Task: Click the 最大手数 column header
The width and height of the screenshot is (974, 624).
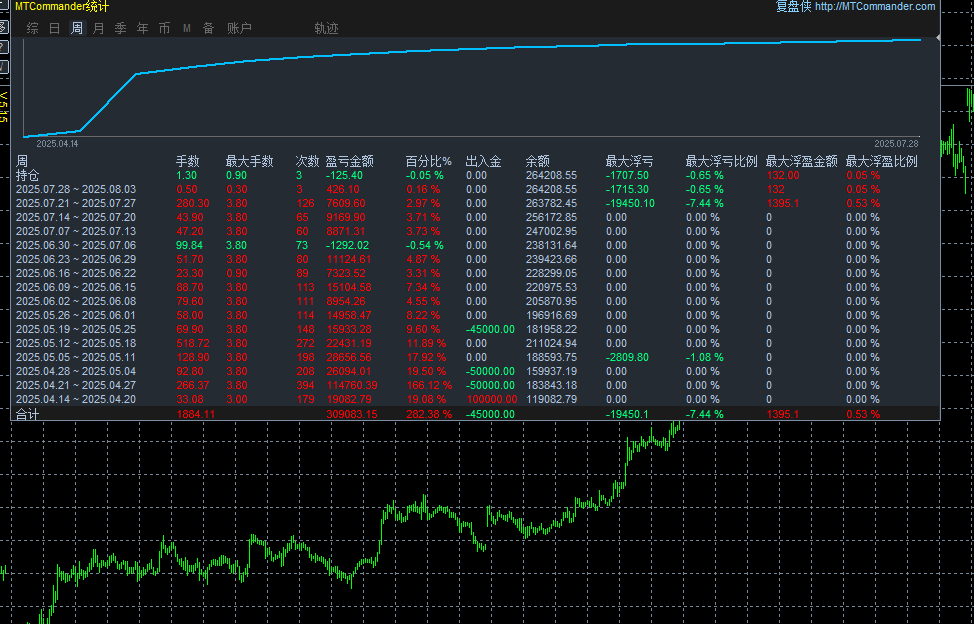Action: click(250, 161)
